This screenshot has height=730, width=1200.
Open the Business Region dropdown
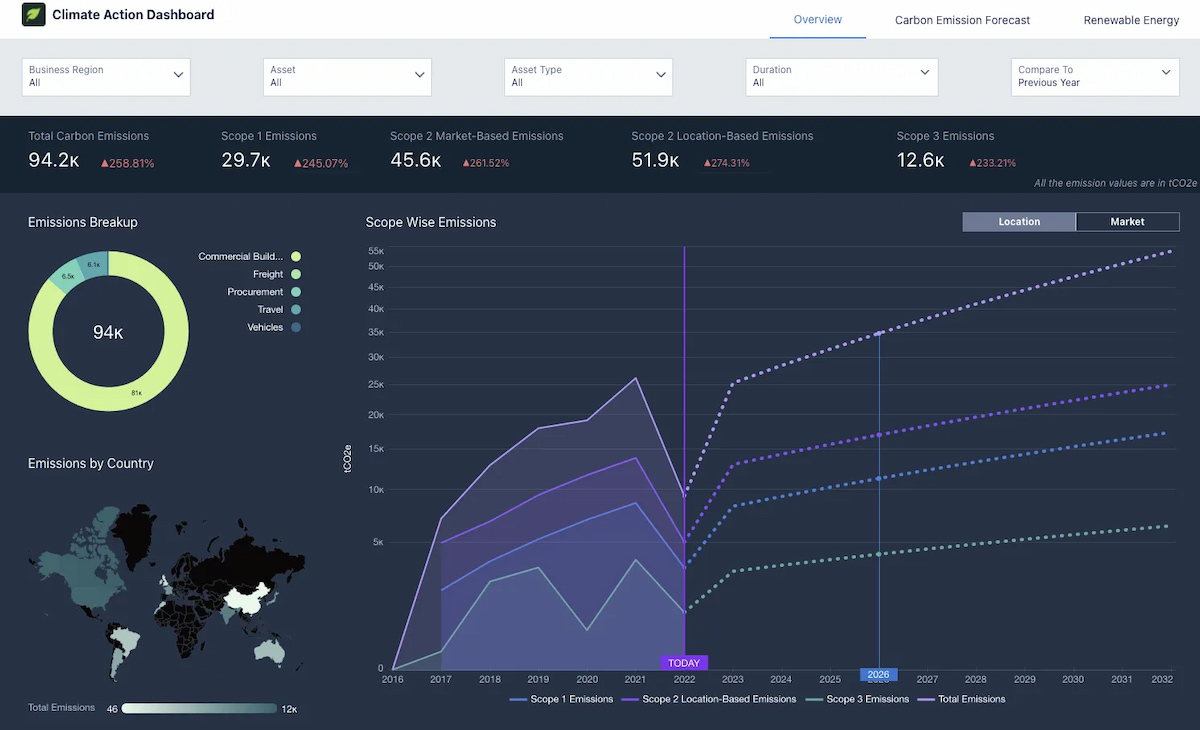click(x=106, y=77)
